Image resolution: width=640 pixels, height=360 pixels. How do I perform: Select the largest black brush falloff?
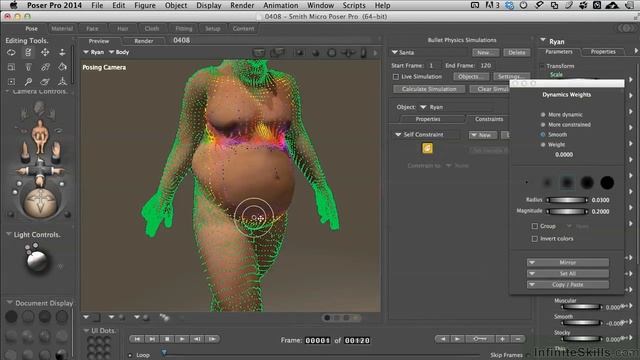point(607,183)
